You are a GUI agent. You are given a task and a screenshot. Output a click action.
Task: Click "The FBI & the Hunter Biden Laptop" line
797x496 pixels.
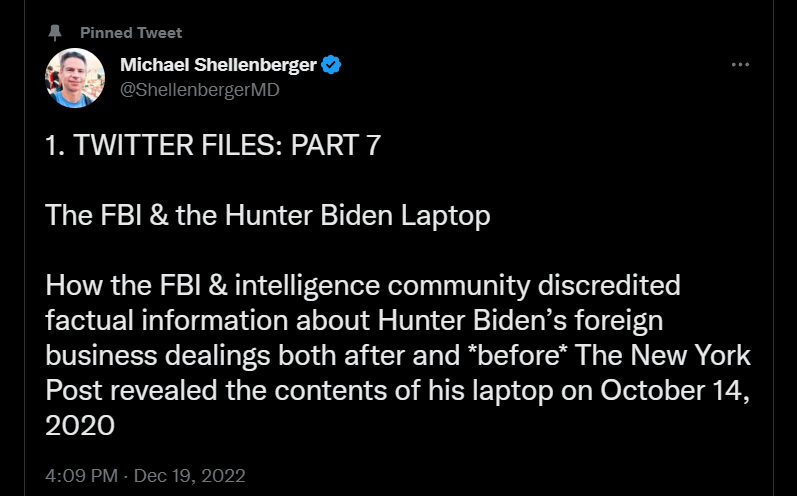268,216
